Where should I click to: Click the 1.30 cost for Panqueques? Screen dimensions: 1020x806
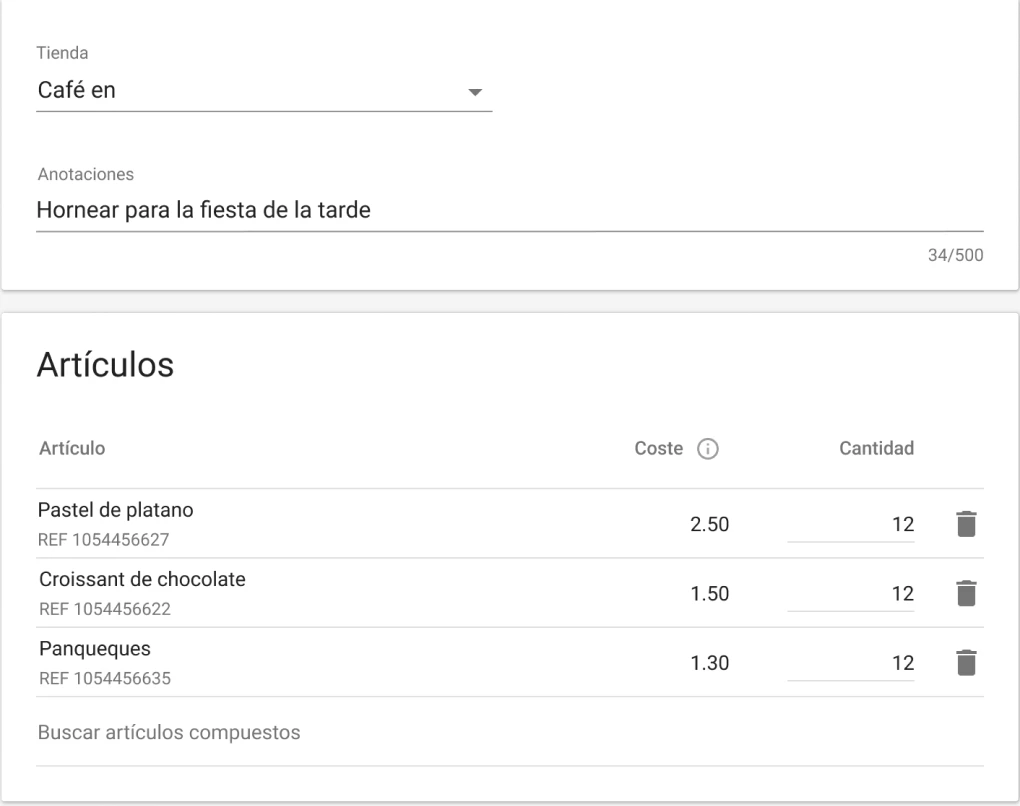[x=710, y=662]
